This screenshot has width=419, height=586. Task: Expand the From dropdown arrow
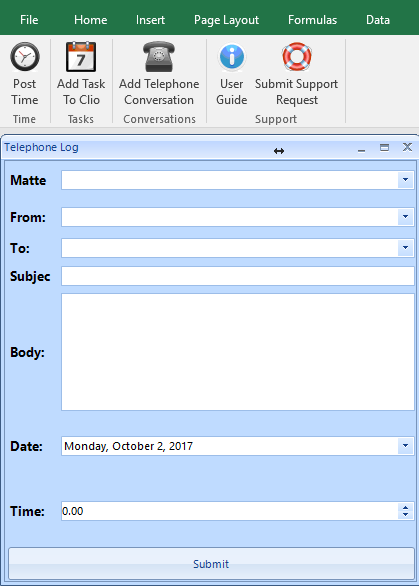tap(405, 217)
